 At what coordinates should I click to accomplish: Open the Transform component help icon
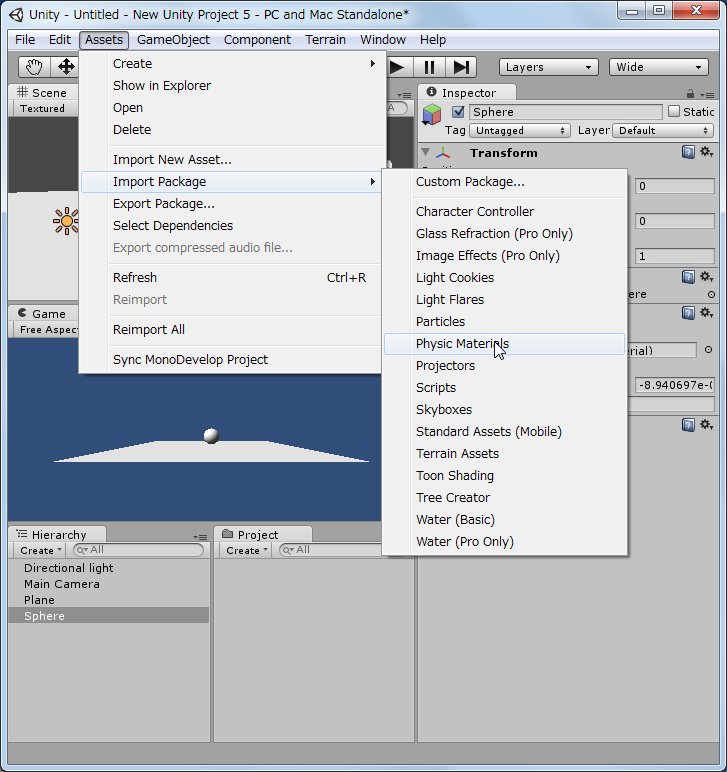(x=689, y=152)
